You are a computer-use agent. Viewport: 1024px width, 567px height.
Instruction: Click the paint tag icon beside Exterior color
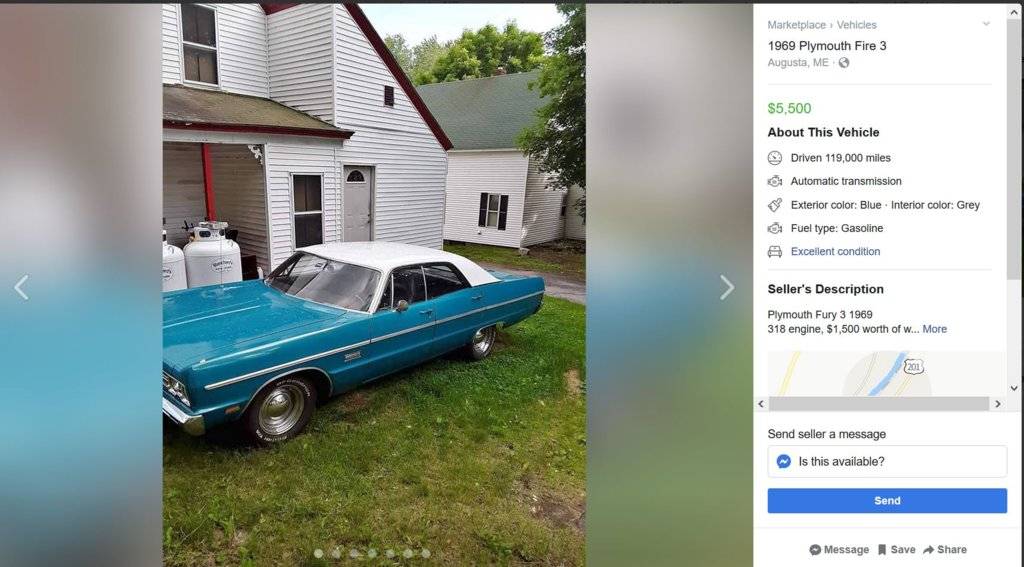[775, 204]
